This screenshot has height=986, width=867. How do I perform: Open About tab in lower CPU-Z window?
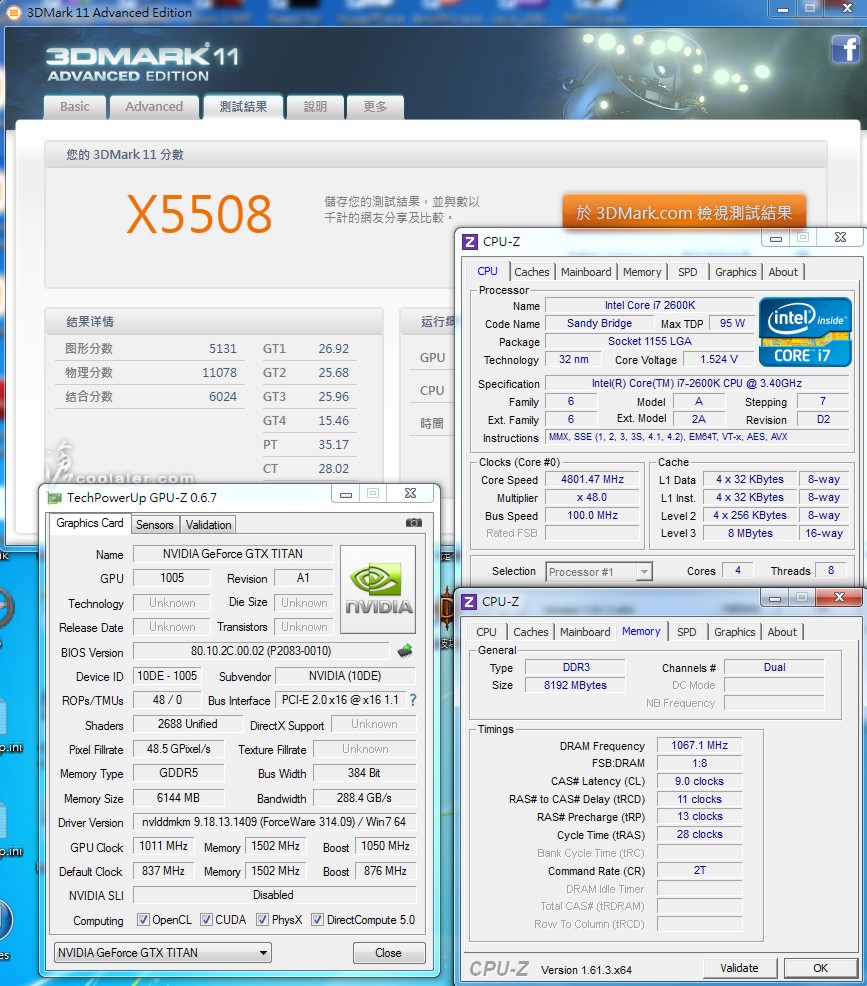(x=781, y=632)
